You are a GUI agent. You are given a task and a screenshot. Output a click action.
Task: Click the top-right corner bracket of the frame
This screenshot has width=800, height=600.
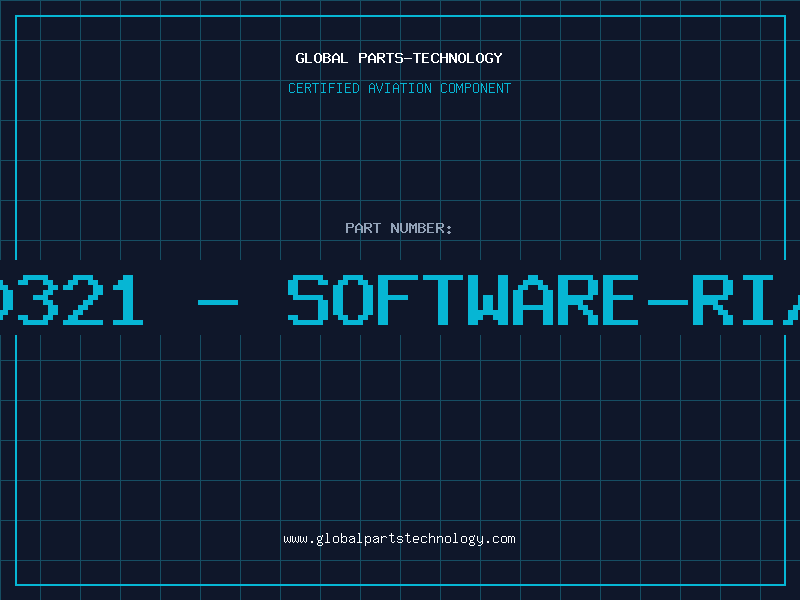click(x=782, y=18)
